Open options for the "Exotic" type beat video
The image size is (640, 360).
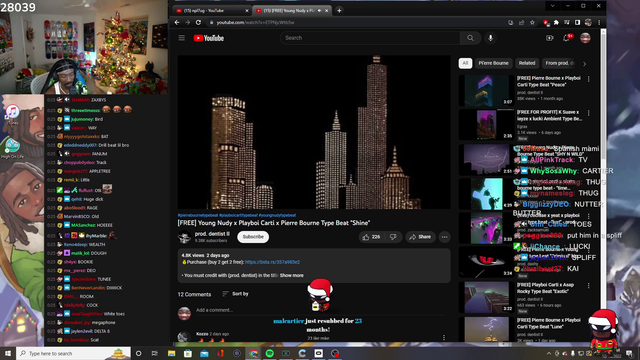(x=589, y=286)
